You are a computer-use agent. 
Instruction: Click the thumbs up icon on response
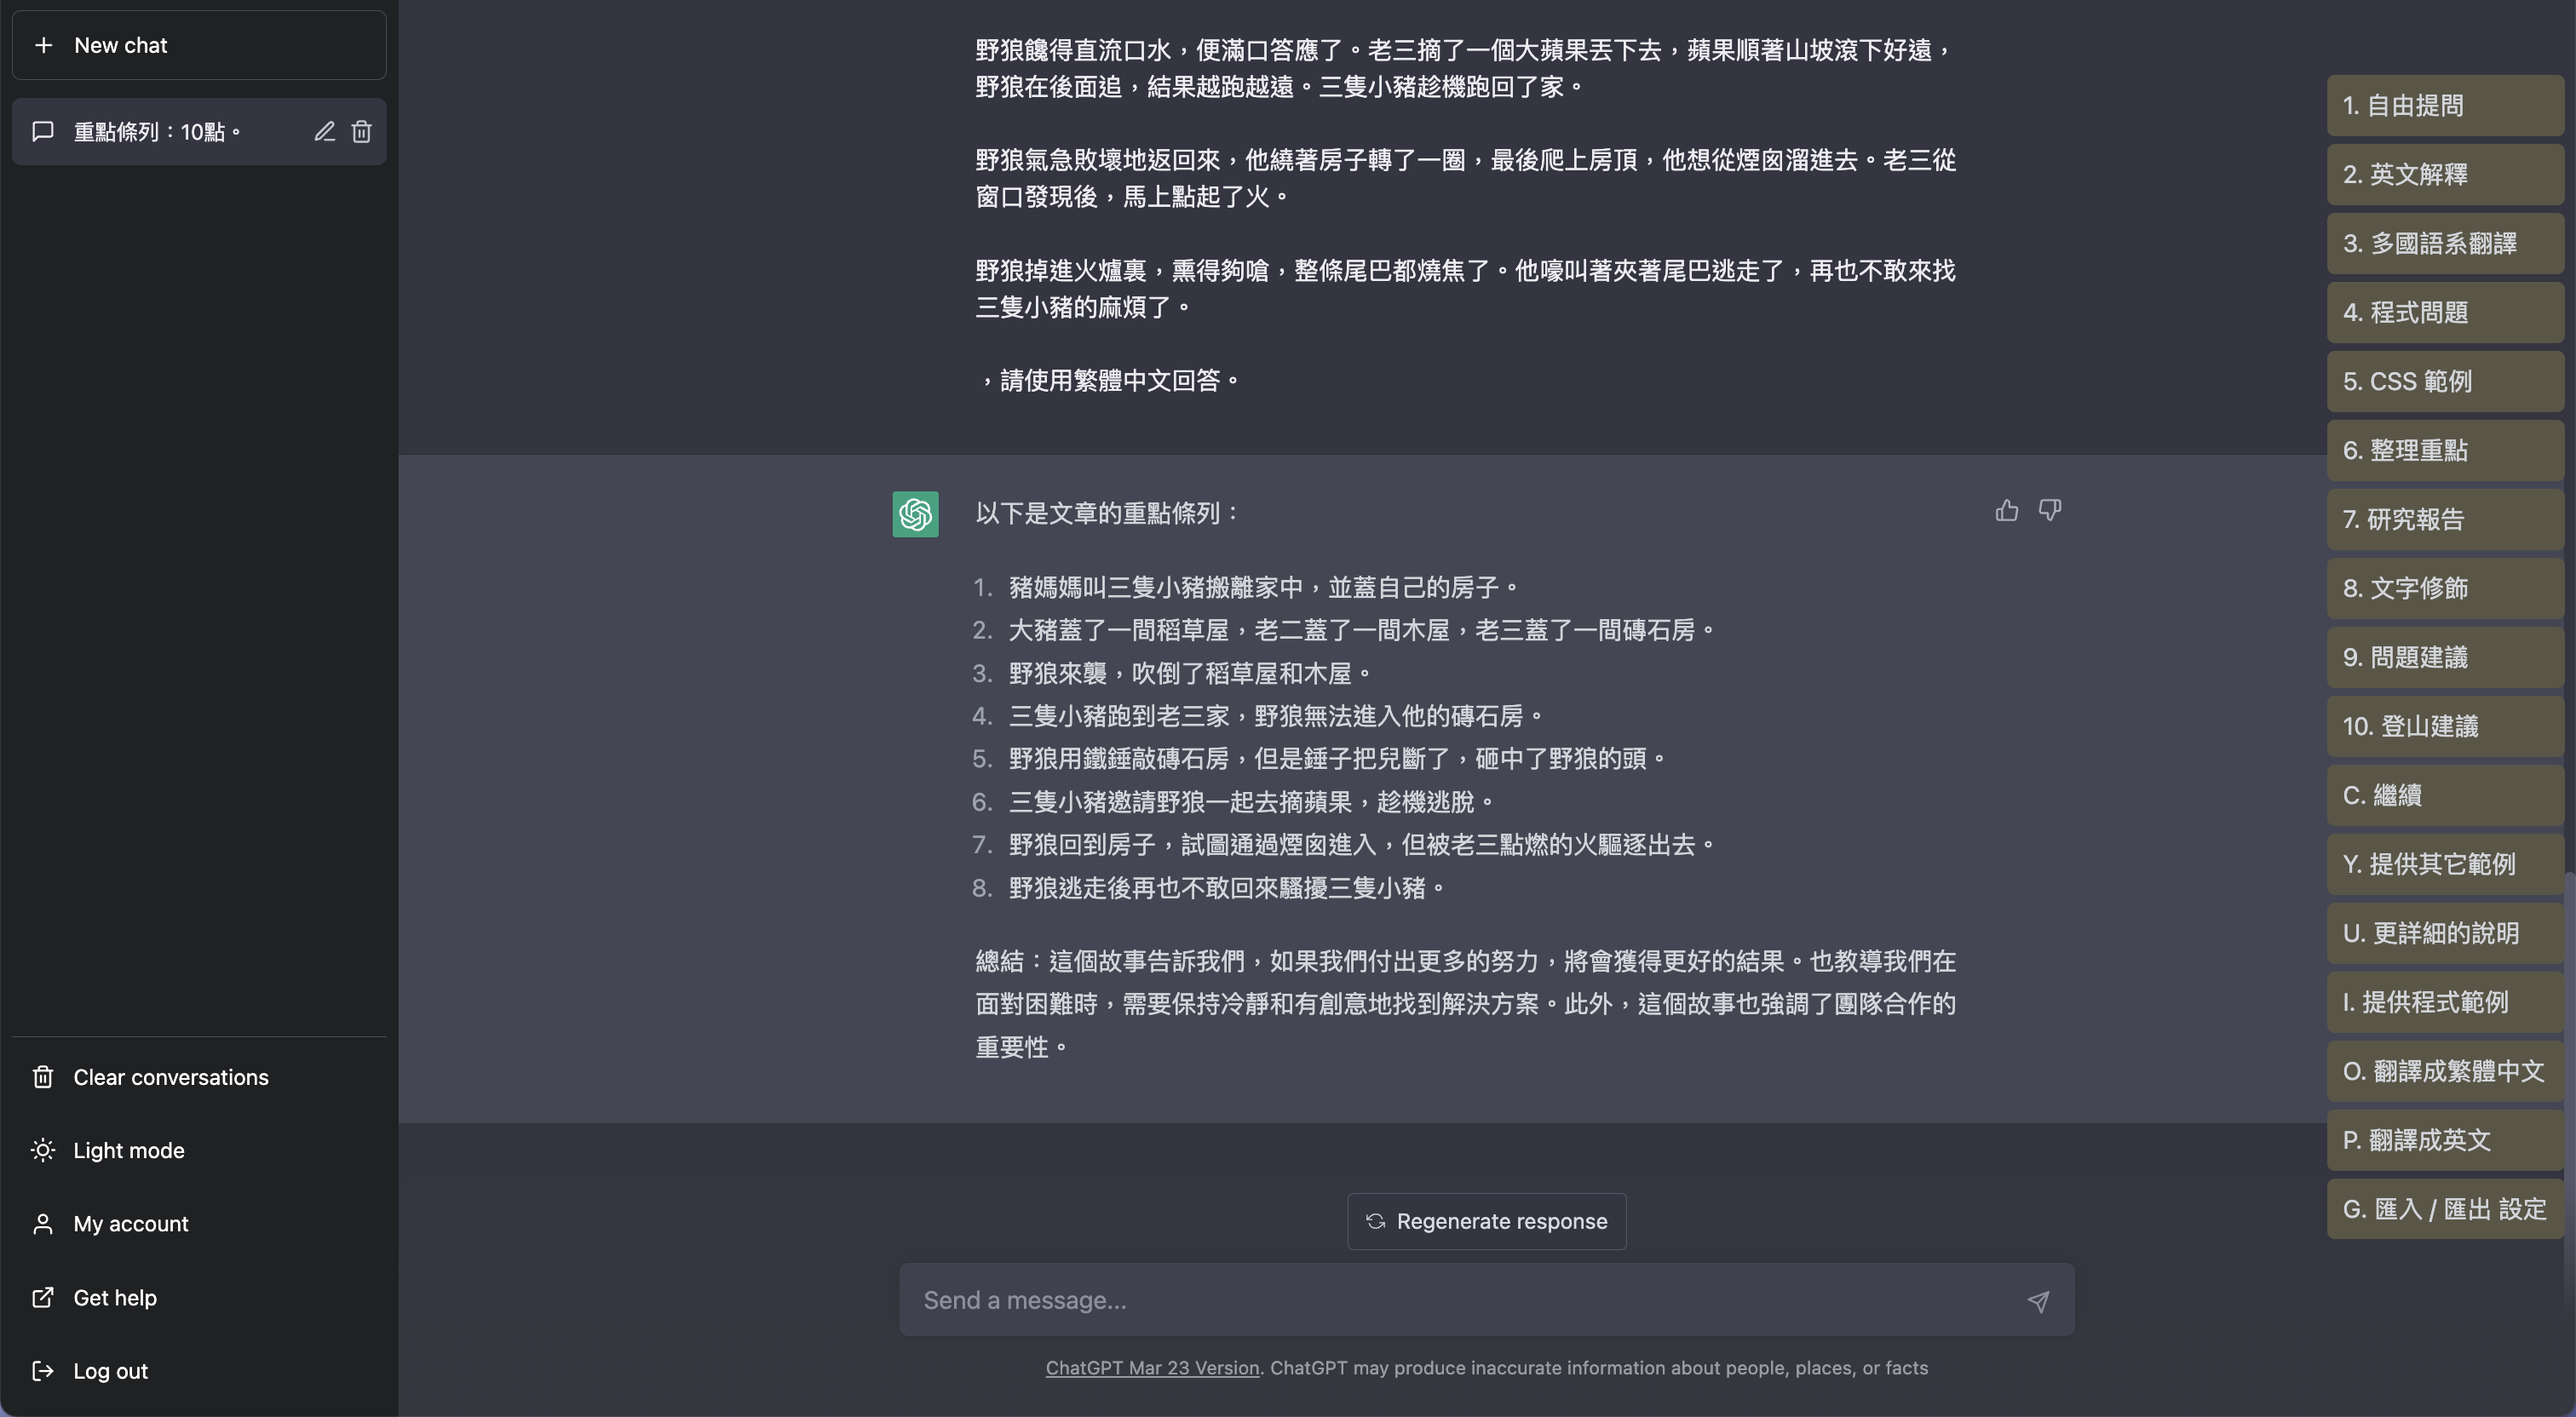point(2006,511)
